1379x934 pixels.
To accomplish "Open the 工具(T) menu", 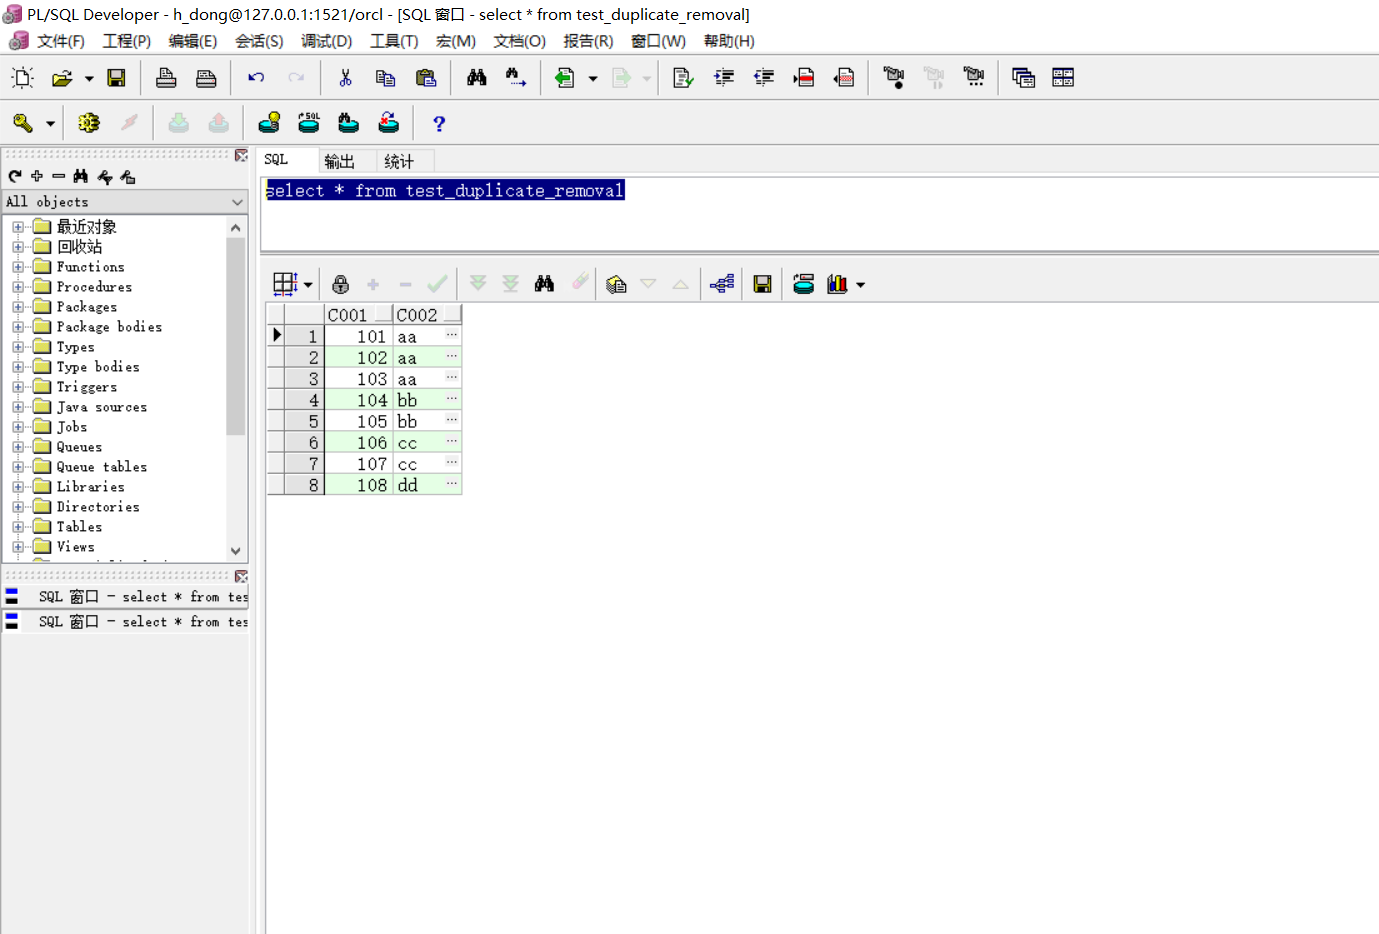I will tap(394, 41).
